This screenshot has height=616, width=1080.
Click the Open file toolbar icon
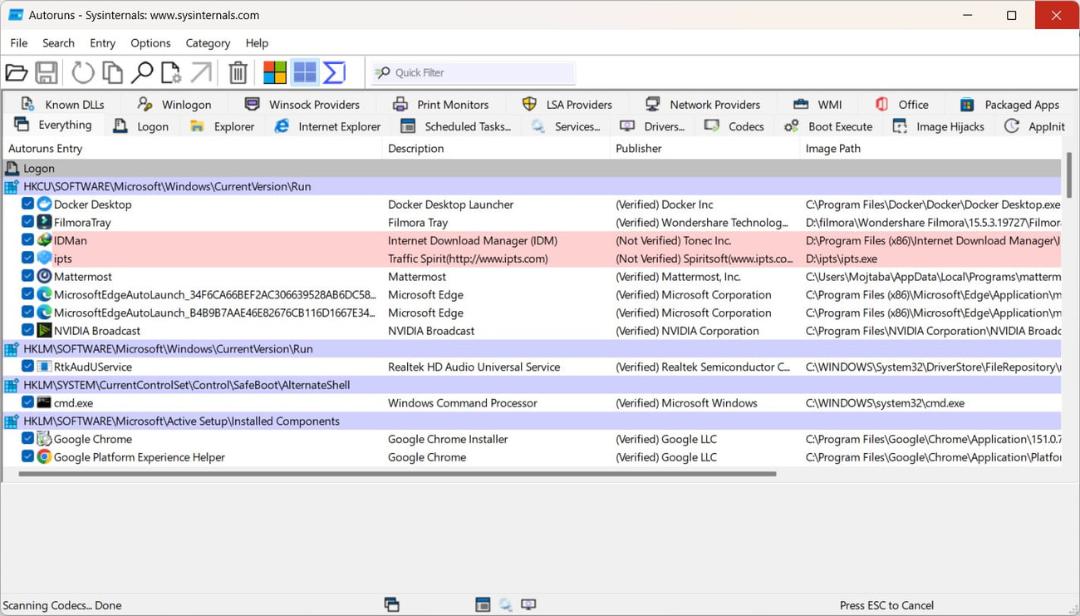[x=16, y=72]
